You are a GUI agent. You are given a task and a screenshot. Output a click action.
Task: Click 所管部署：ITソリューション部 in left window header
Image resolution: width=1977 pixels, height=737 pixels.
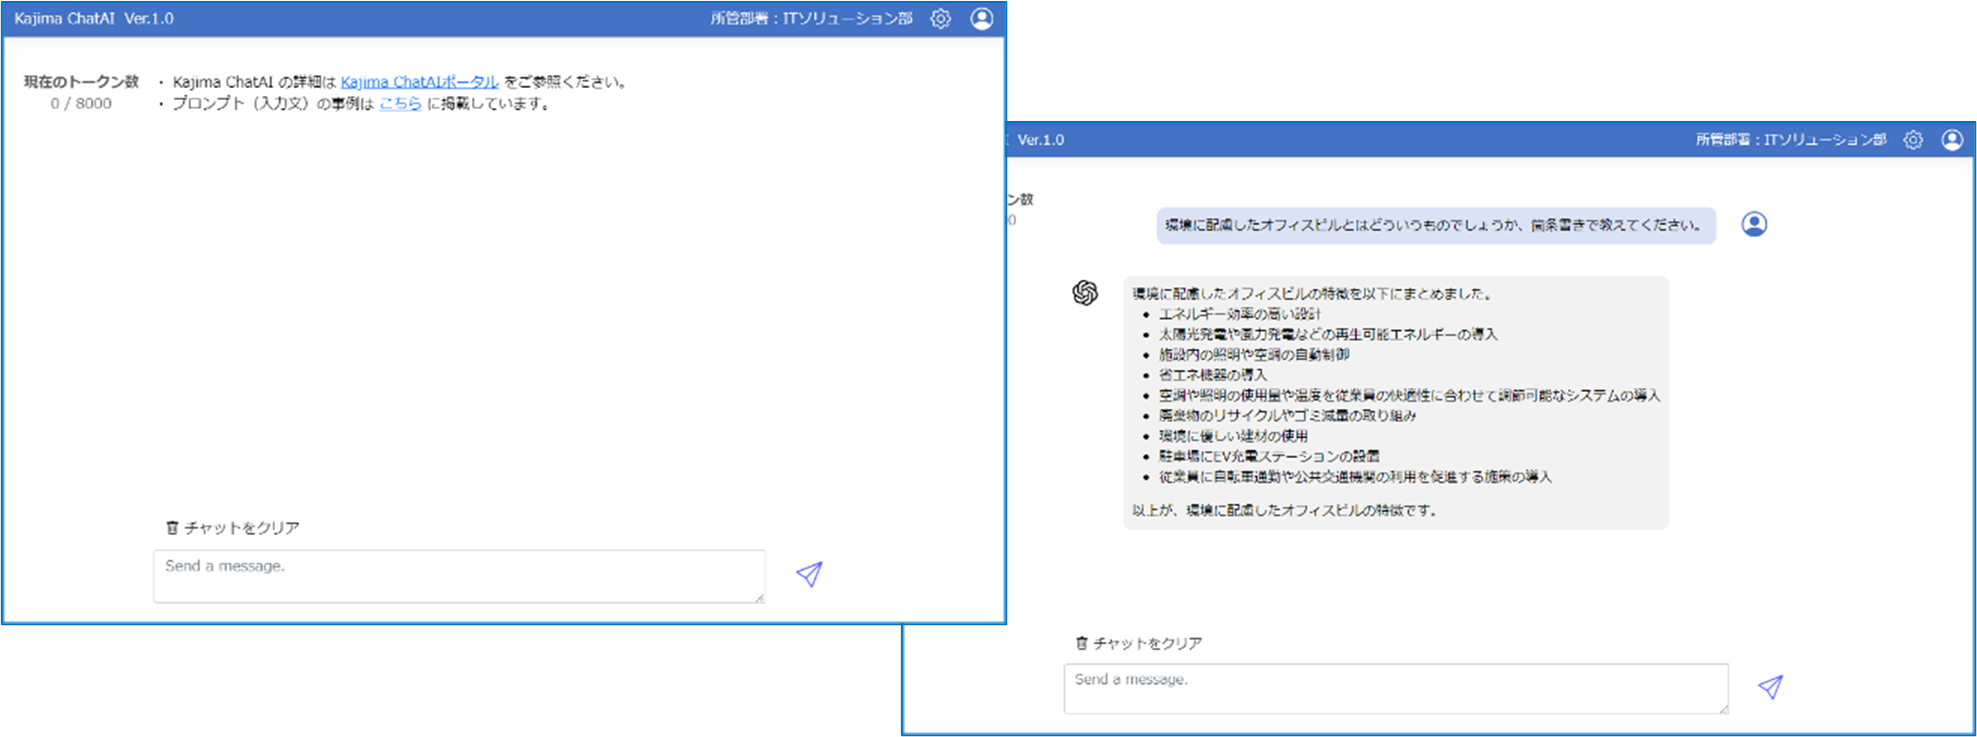click(811, 19)
